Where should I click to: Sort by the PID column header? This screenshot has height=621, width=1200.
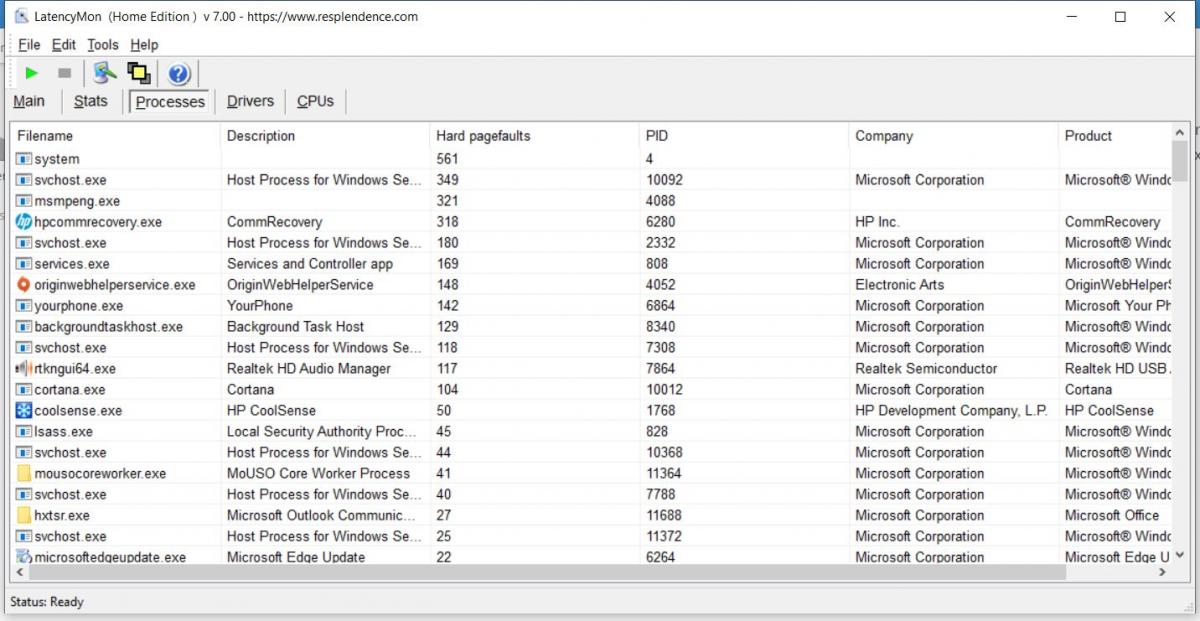tap(744, 136)
